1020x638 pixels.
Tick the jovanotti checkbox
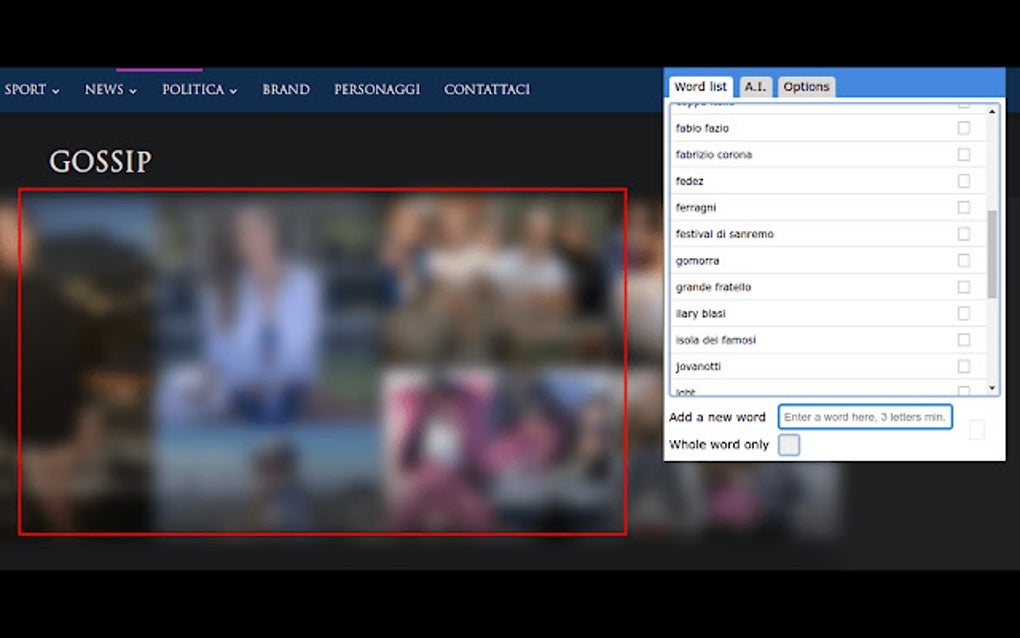click(963, 366)
